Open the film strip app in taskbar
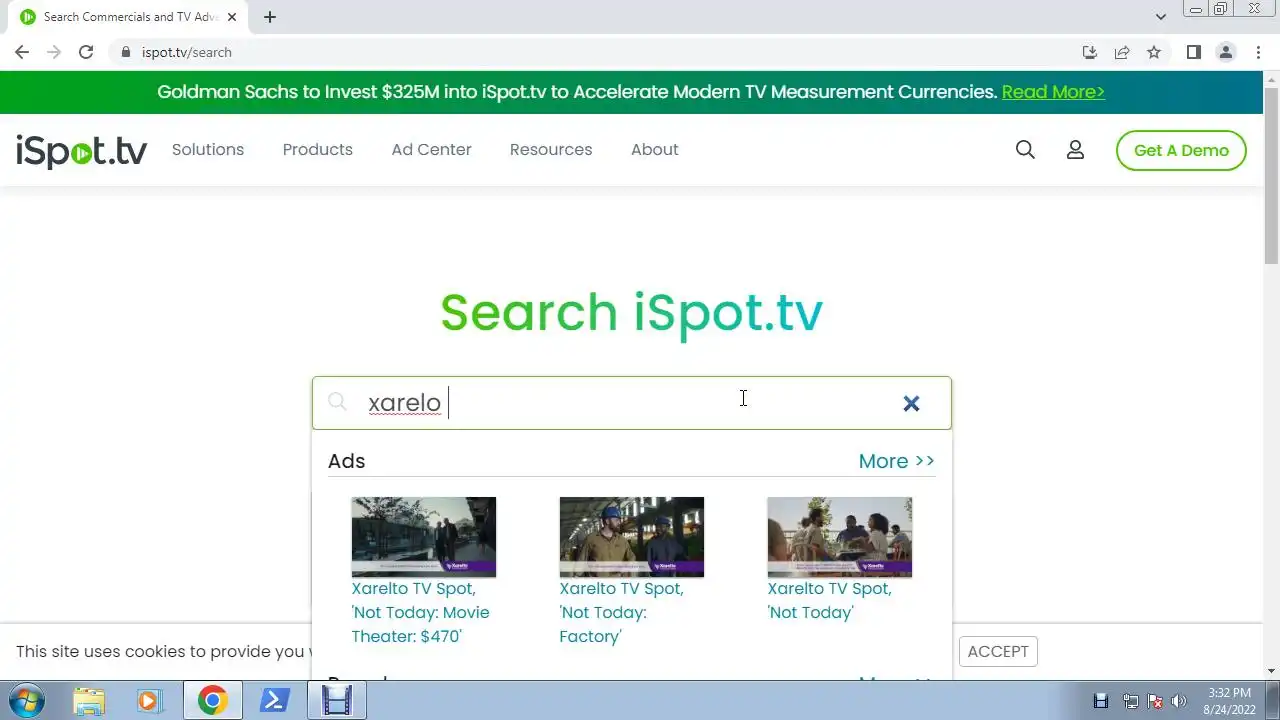The height and width of the screenshot is (720, 1280). click(337, 700)
